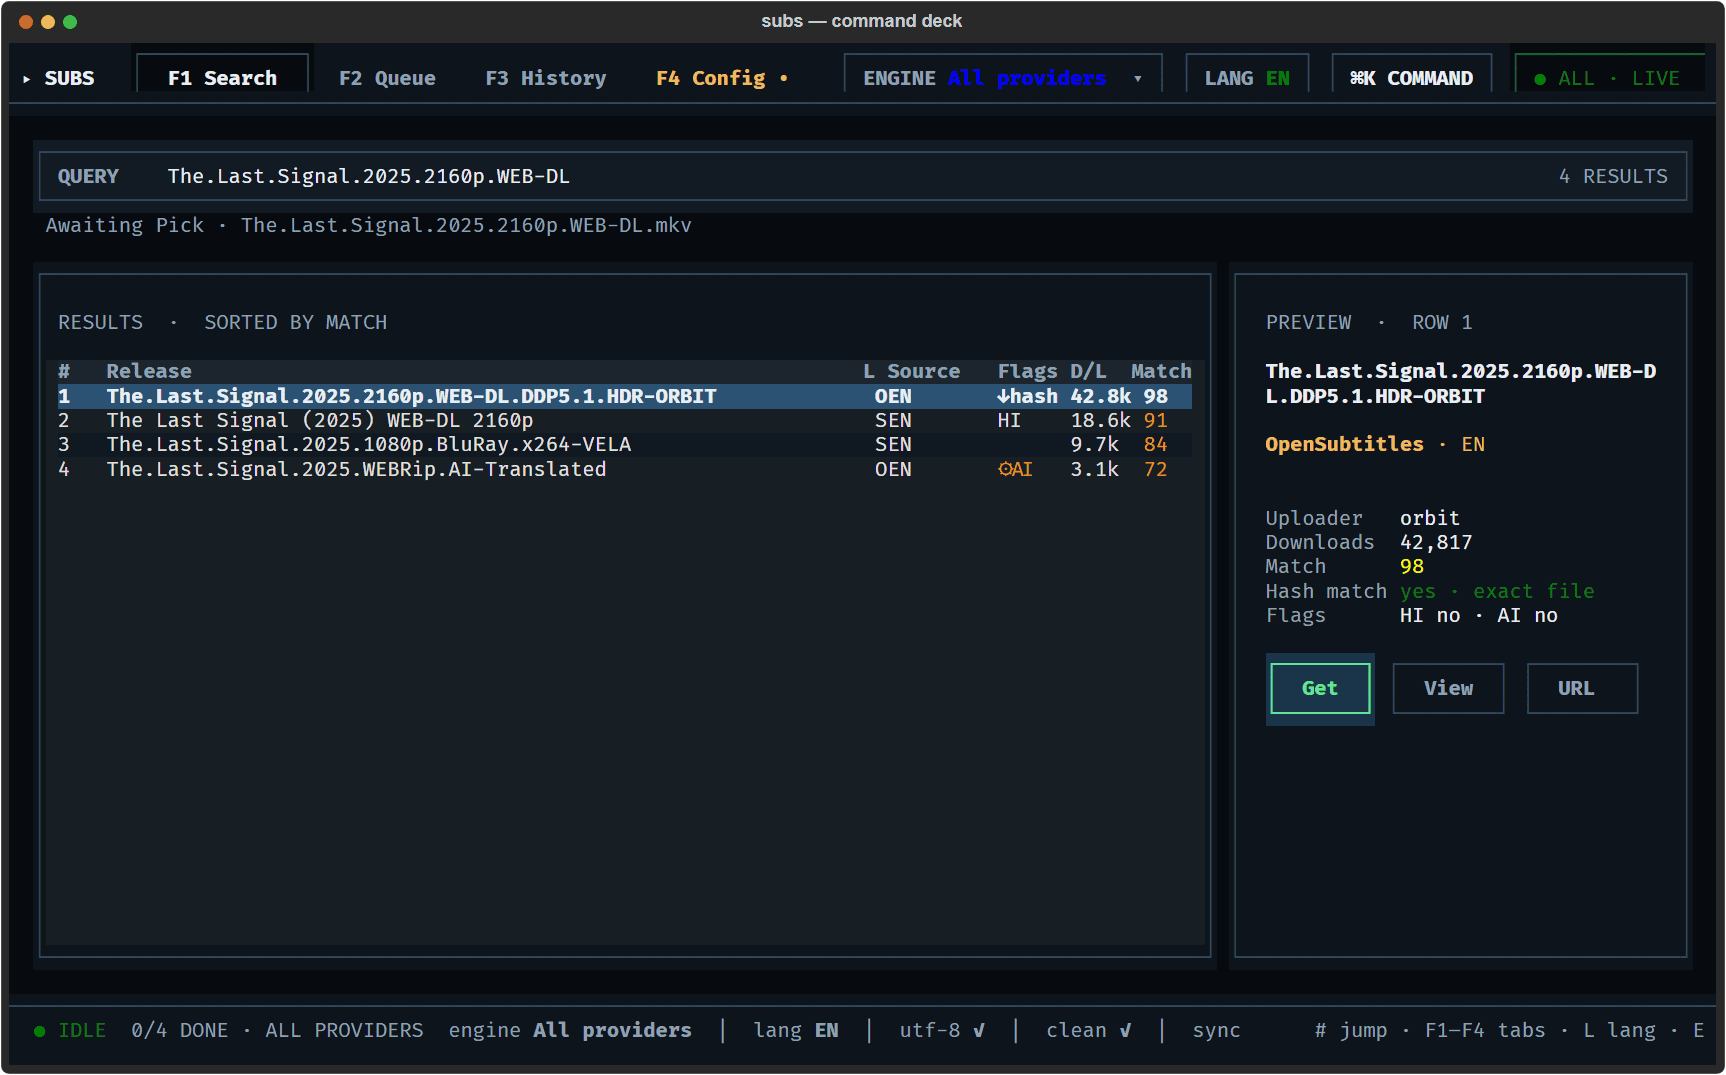Screen dimensions: 1726x1075
Task: Click the green IDLE status dot
Action: tap(39, 1031)
